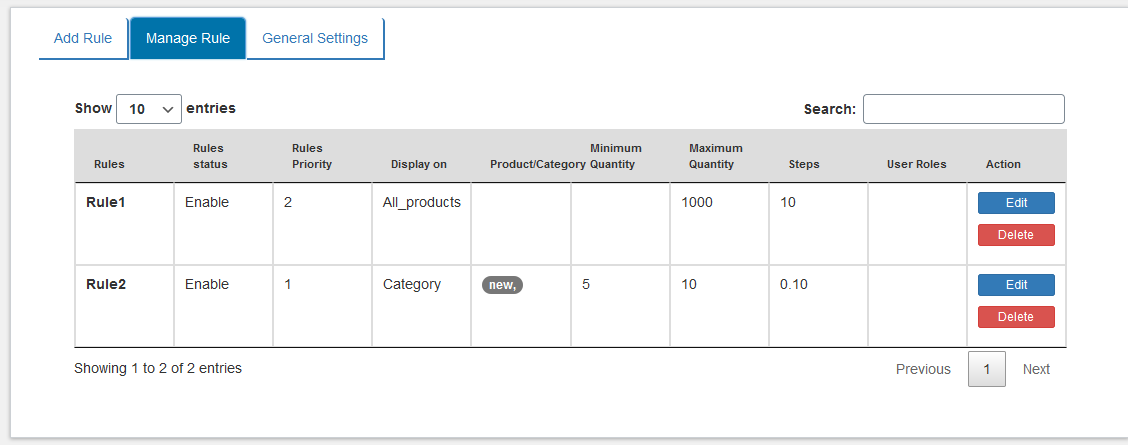Sort table by Rules column header

[109, 164]
